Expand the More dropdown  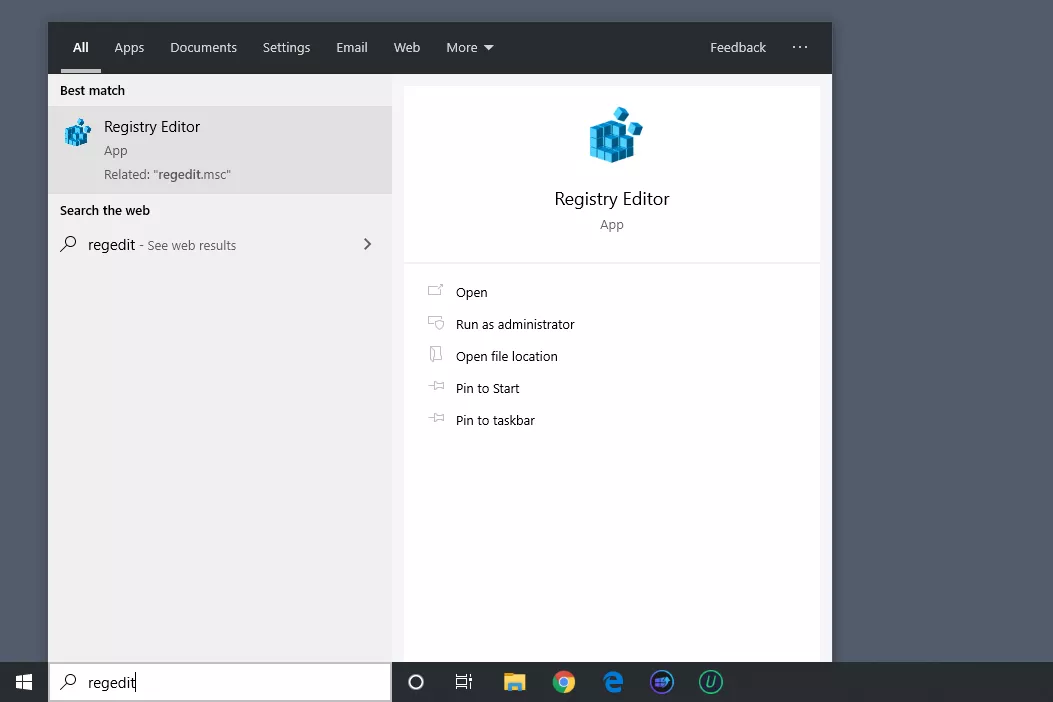[469, 48]
